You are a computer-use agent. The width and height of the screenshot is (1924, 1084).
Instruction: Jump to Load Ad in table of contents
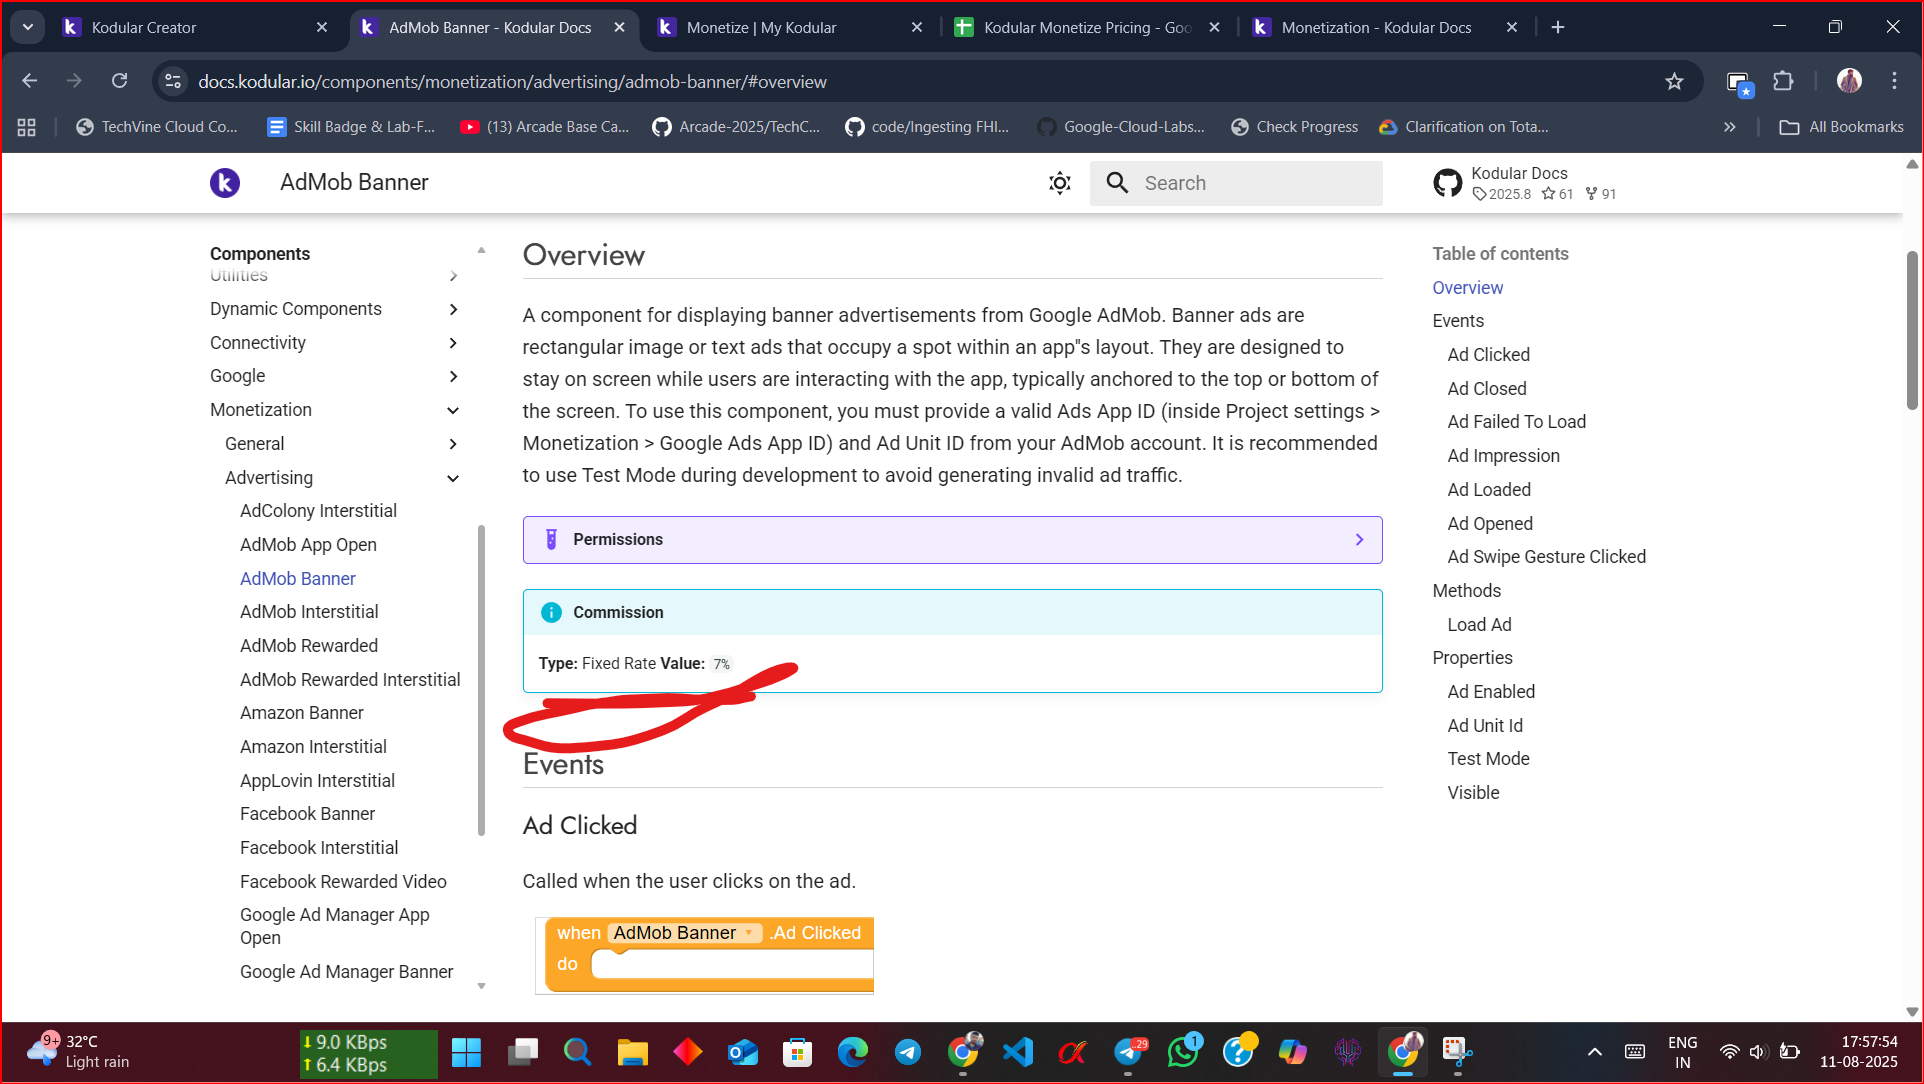point(1479,625)
